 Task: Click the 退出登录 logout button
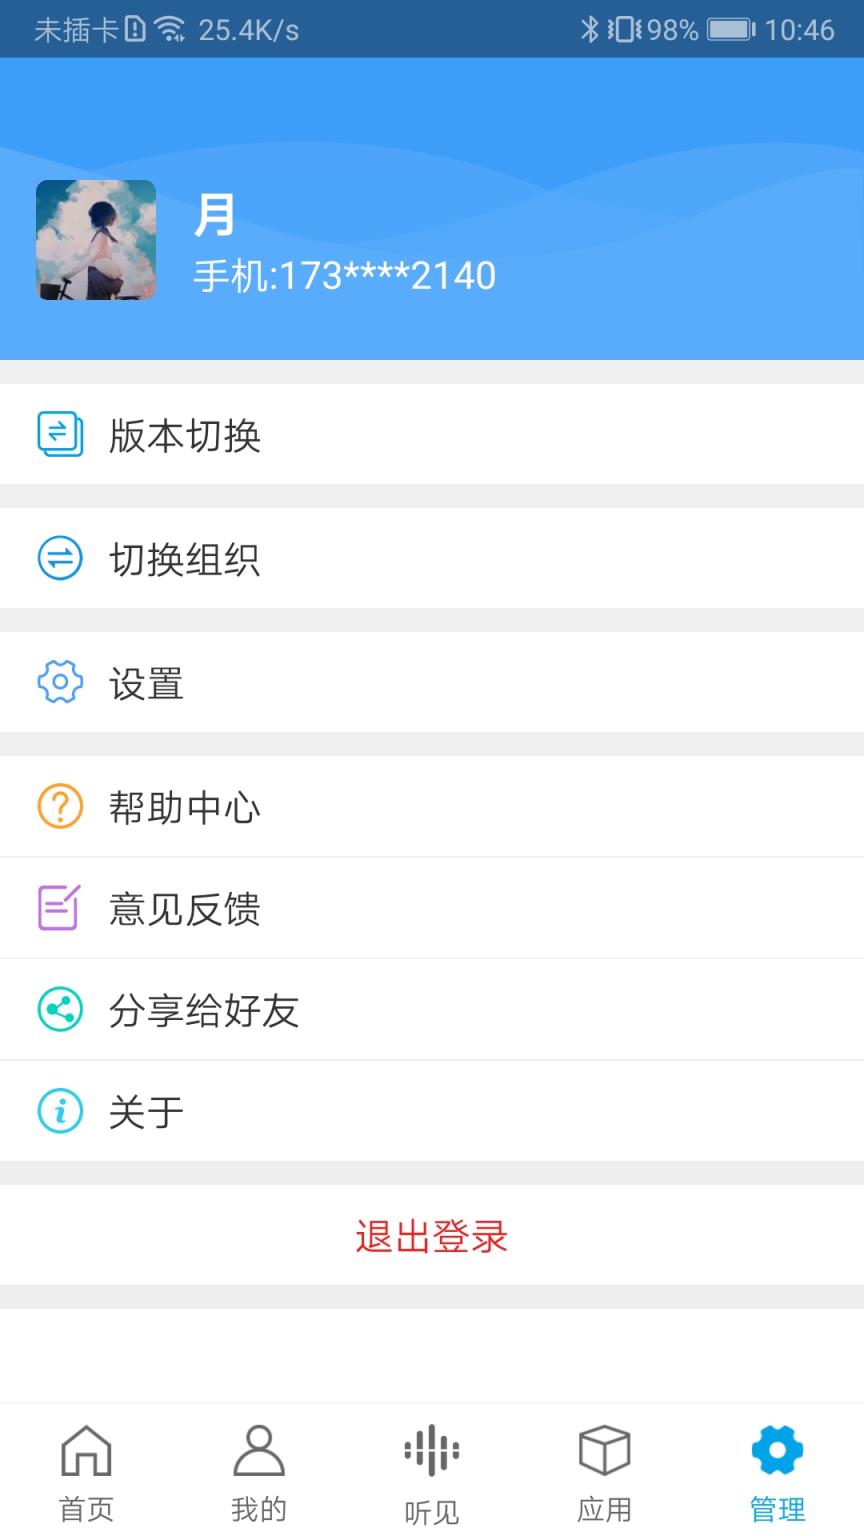[x=432, y=1237]
